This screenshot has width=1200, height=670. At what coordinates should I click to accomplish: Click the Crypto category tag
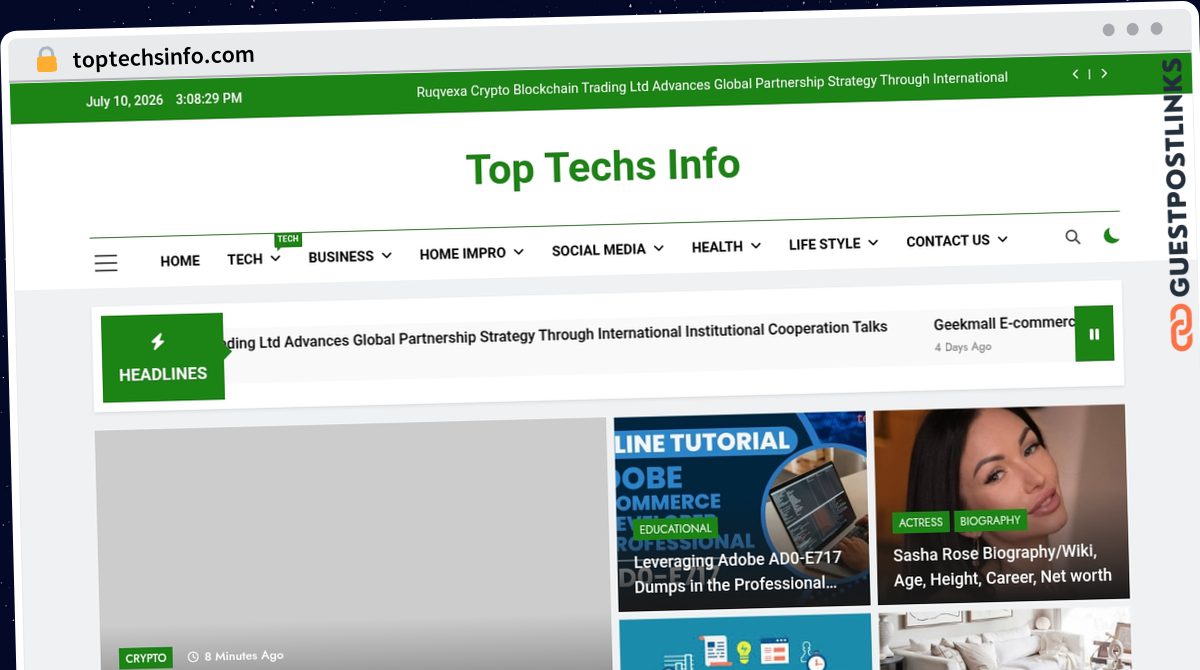(x=146, y=658)
